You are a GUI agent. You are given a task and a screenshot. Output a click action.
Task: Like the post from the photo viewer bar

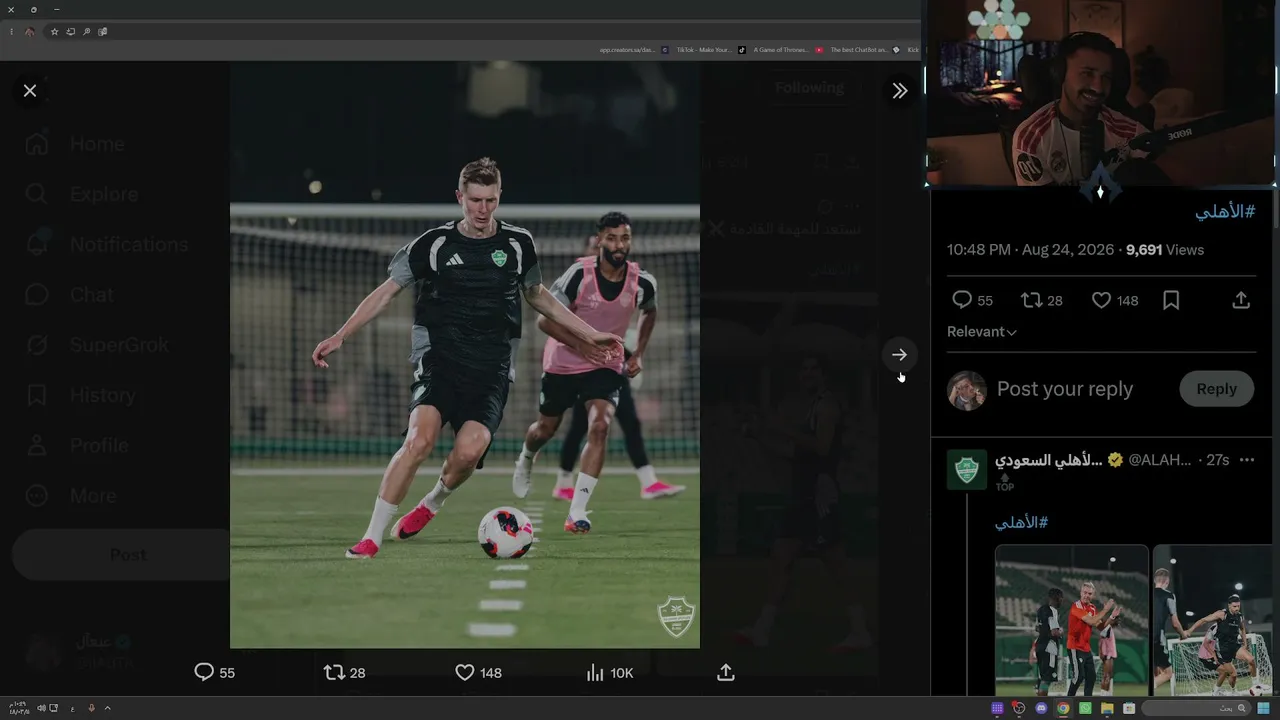pyautogui.click(x=478, y=673)
